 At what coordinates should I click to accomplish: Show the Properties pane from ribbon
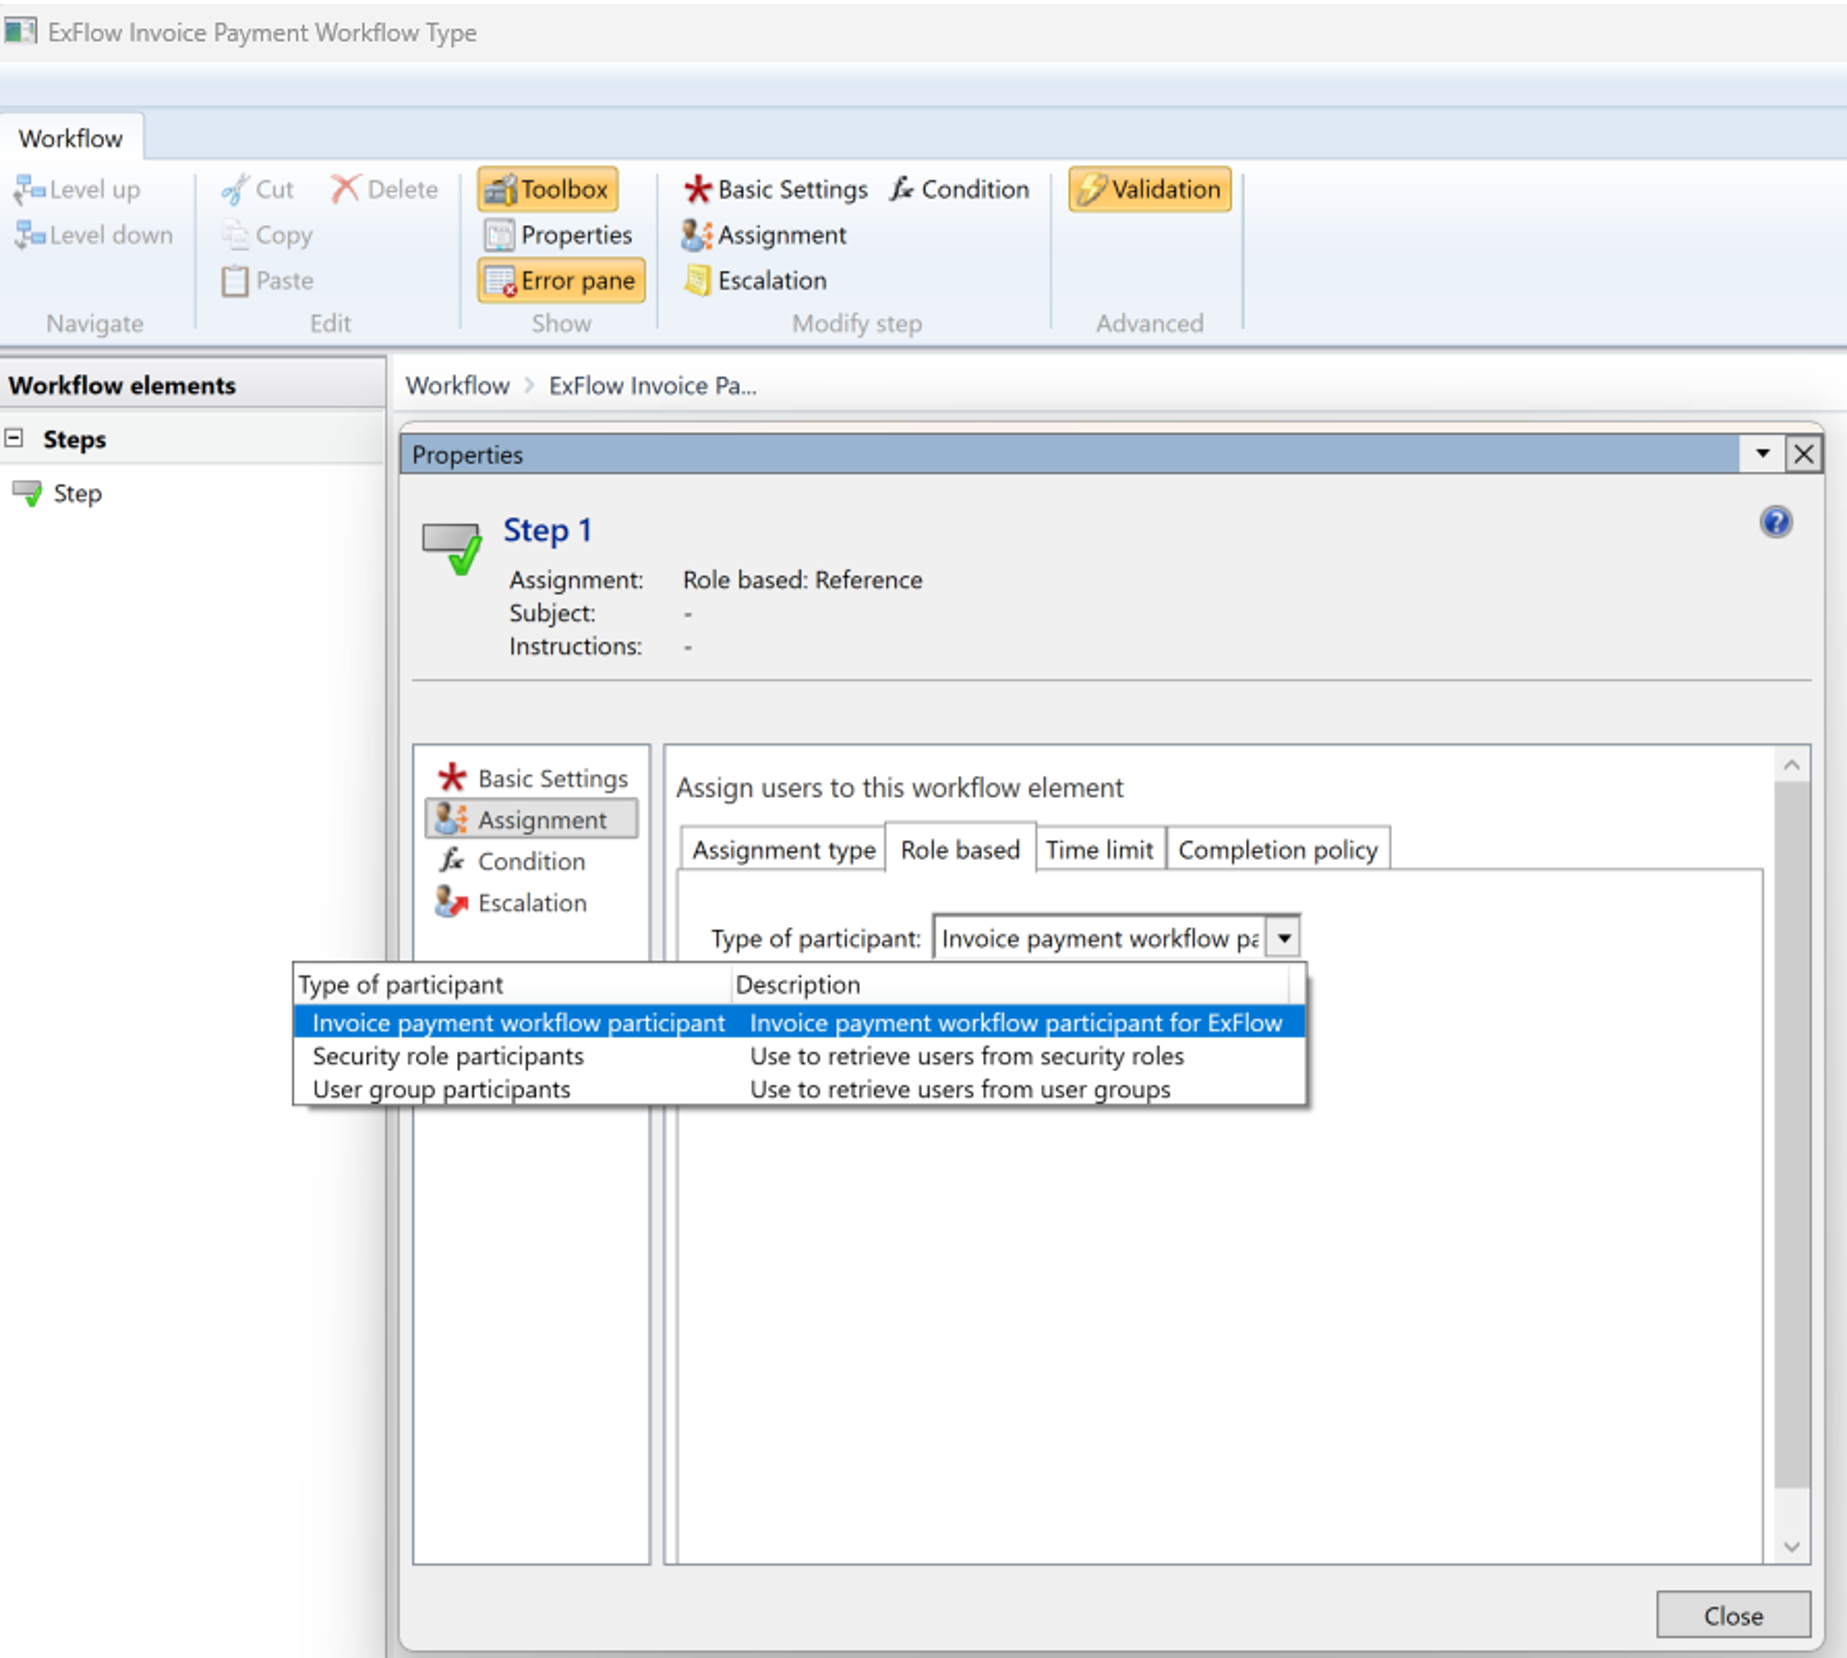tap(558, 235)
